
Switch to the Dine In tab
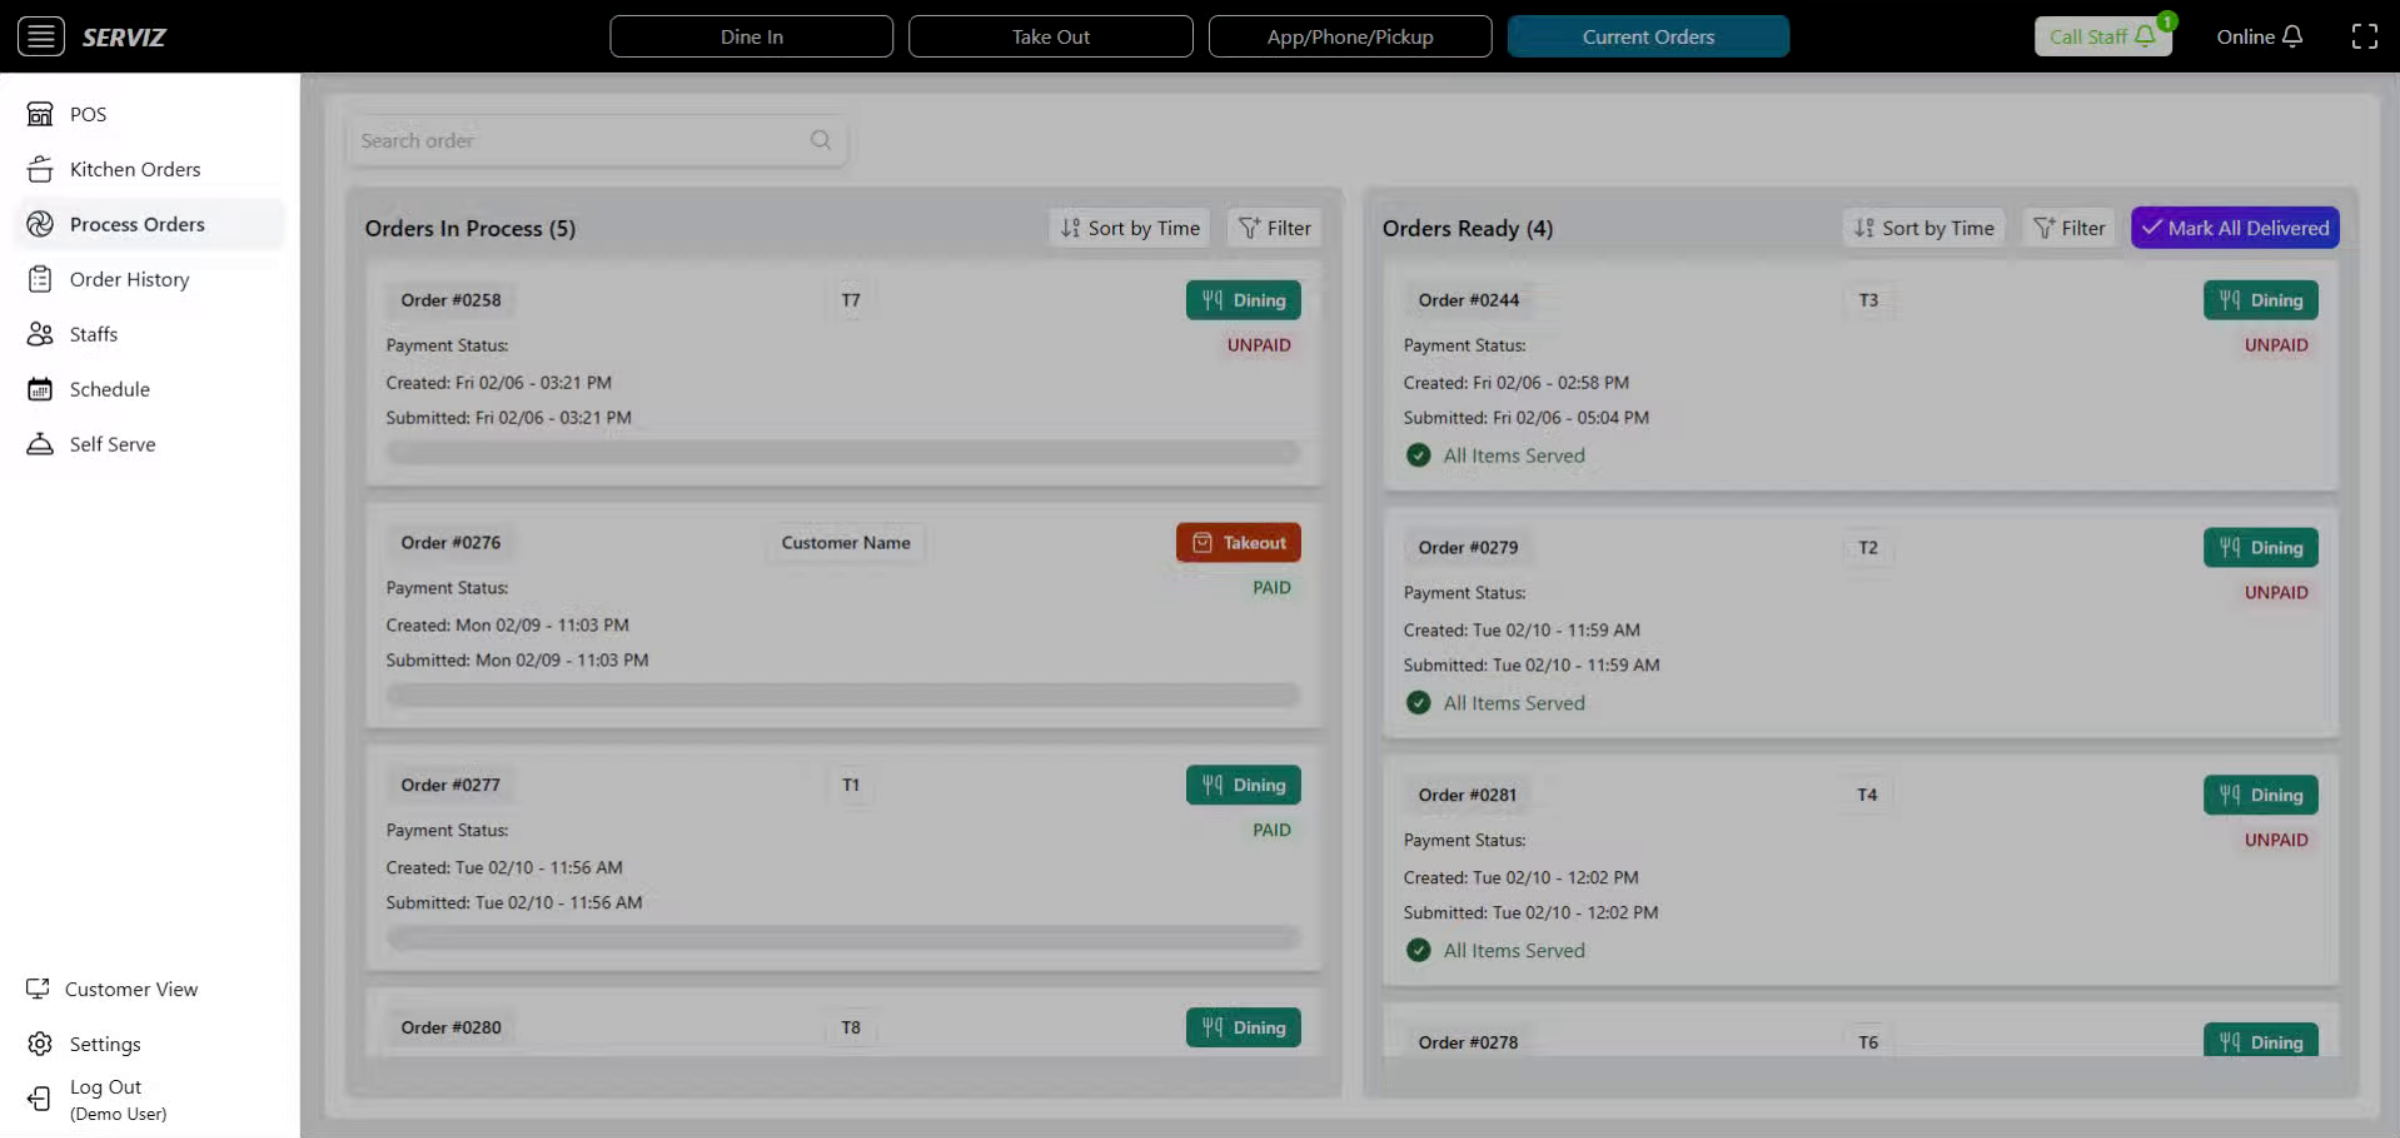(751, 37)
